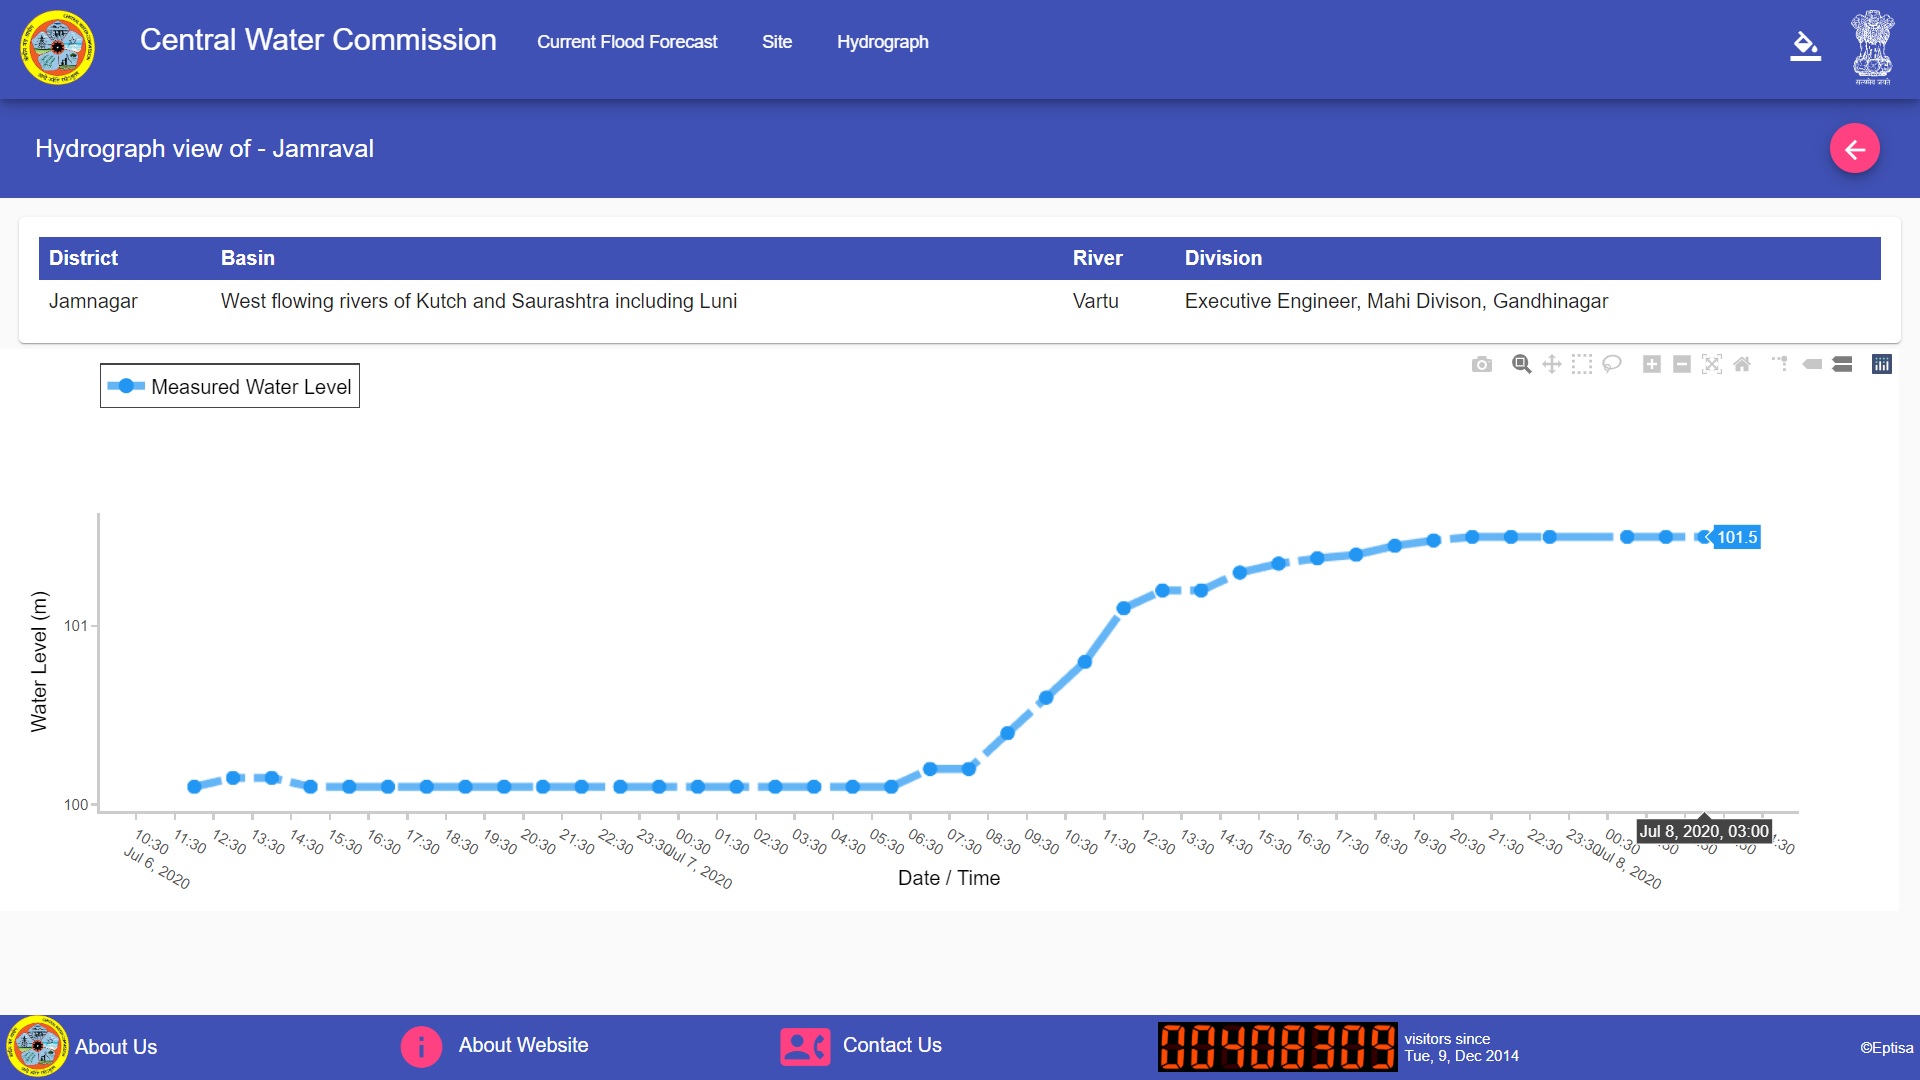Viewport: 1920px width, 1080px height.
Task: Download plot as PNG camera icon
Action: tap(1481, 365)
